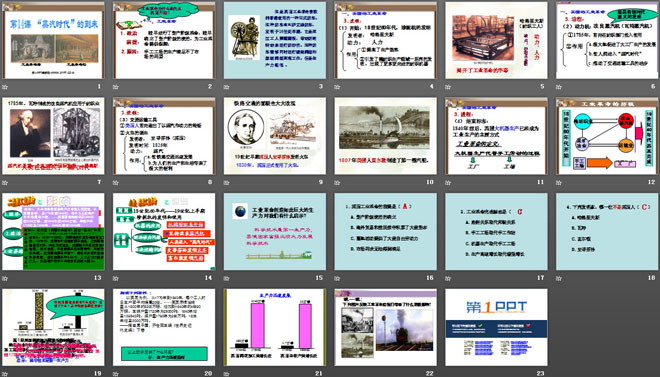The height and width of the screenshot is (377, 660).
Task: Click the animation star icon under slide 20
Action: (116, 374)
